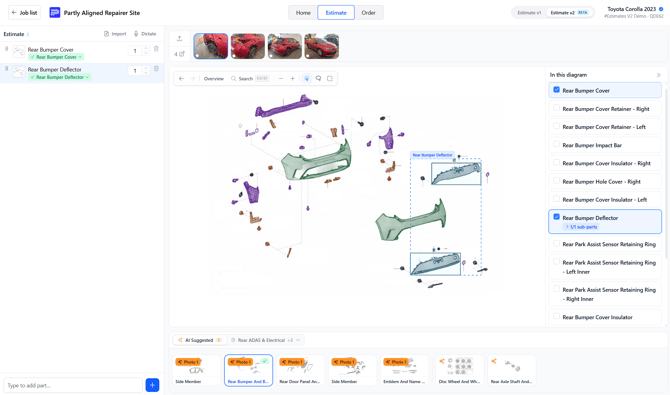Screen dimensions: 670x395
Task: Open the third vehicle photo thumbnail
Action: tap(285, 46)
